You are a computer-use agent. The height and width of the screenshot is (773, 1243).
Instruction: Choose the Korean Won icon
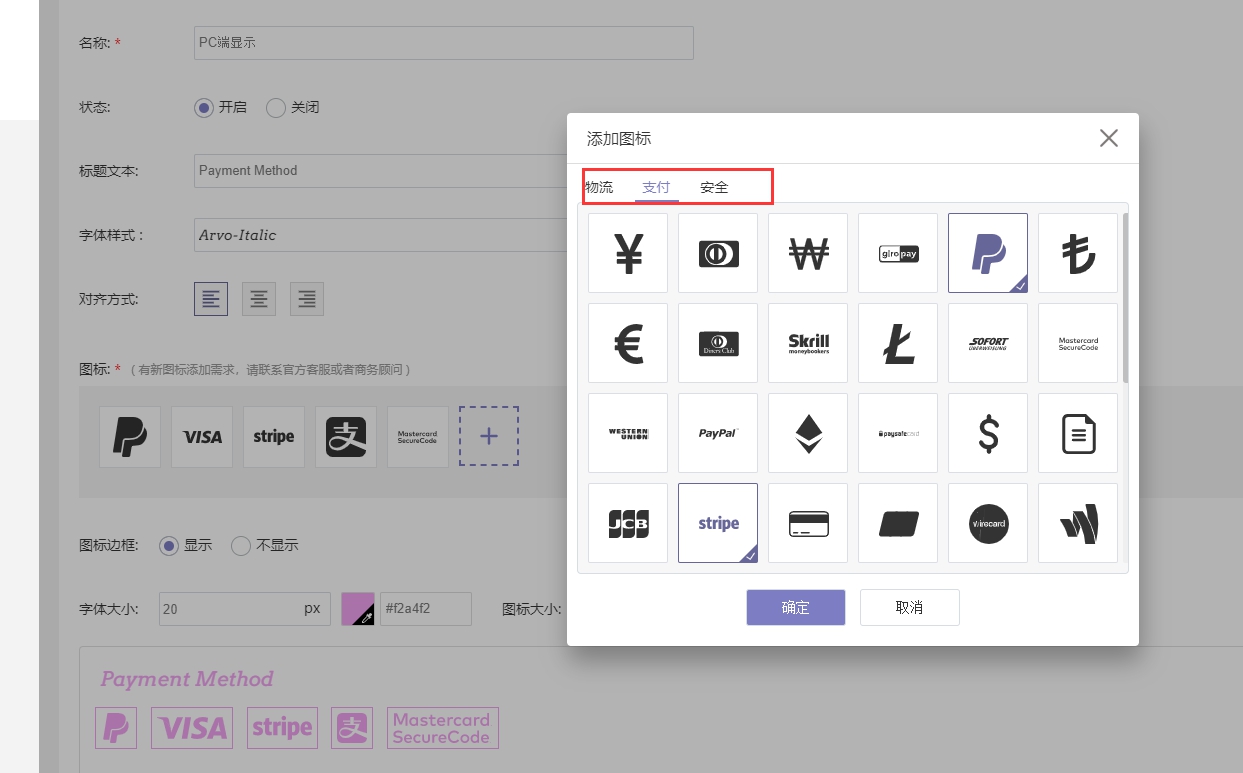coord(807,253)
